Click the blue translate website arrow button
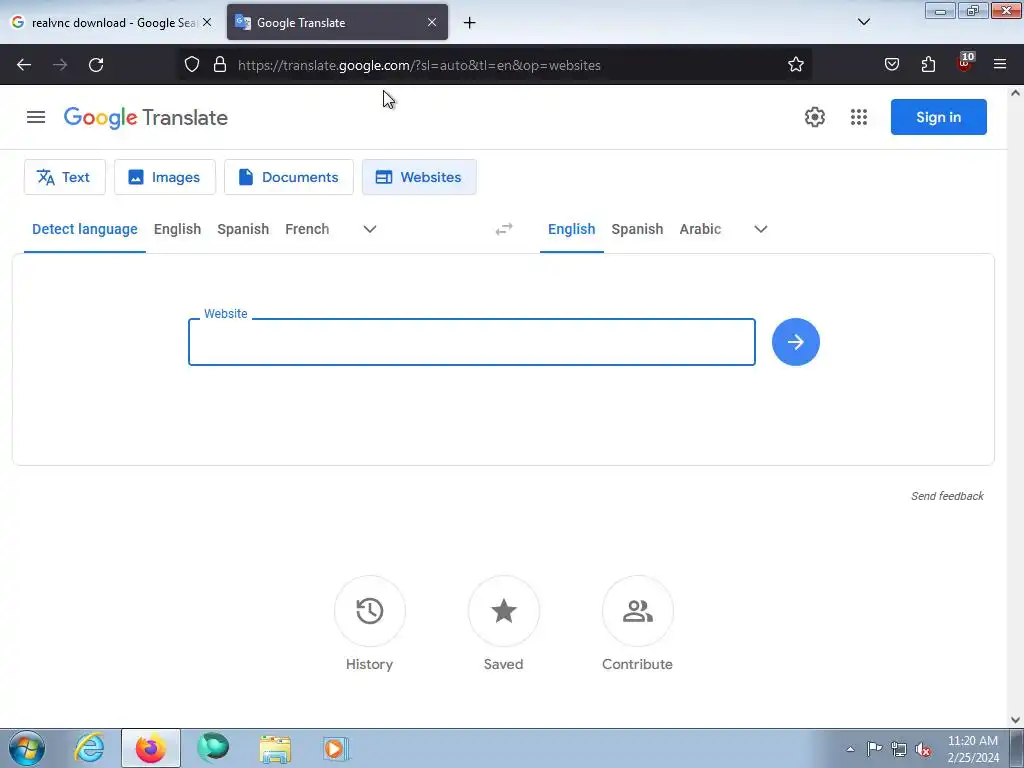The width and height of the screenshot is (1024, 768). tap(795, 342)
